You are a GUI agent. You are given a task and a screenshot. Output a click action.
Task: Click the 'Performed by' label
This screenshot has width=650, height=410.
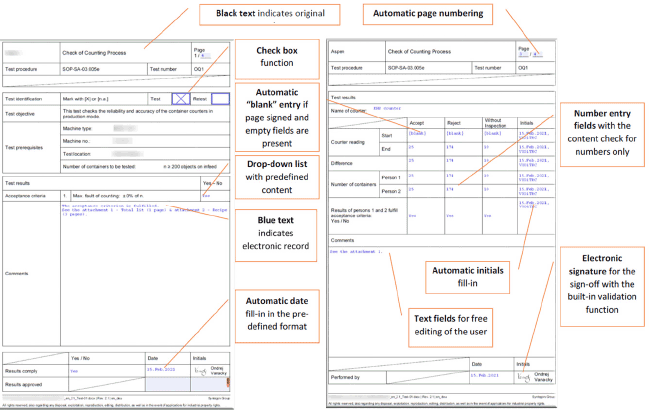[345, 378]
